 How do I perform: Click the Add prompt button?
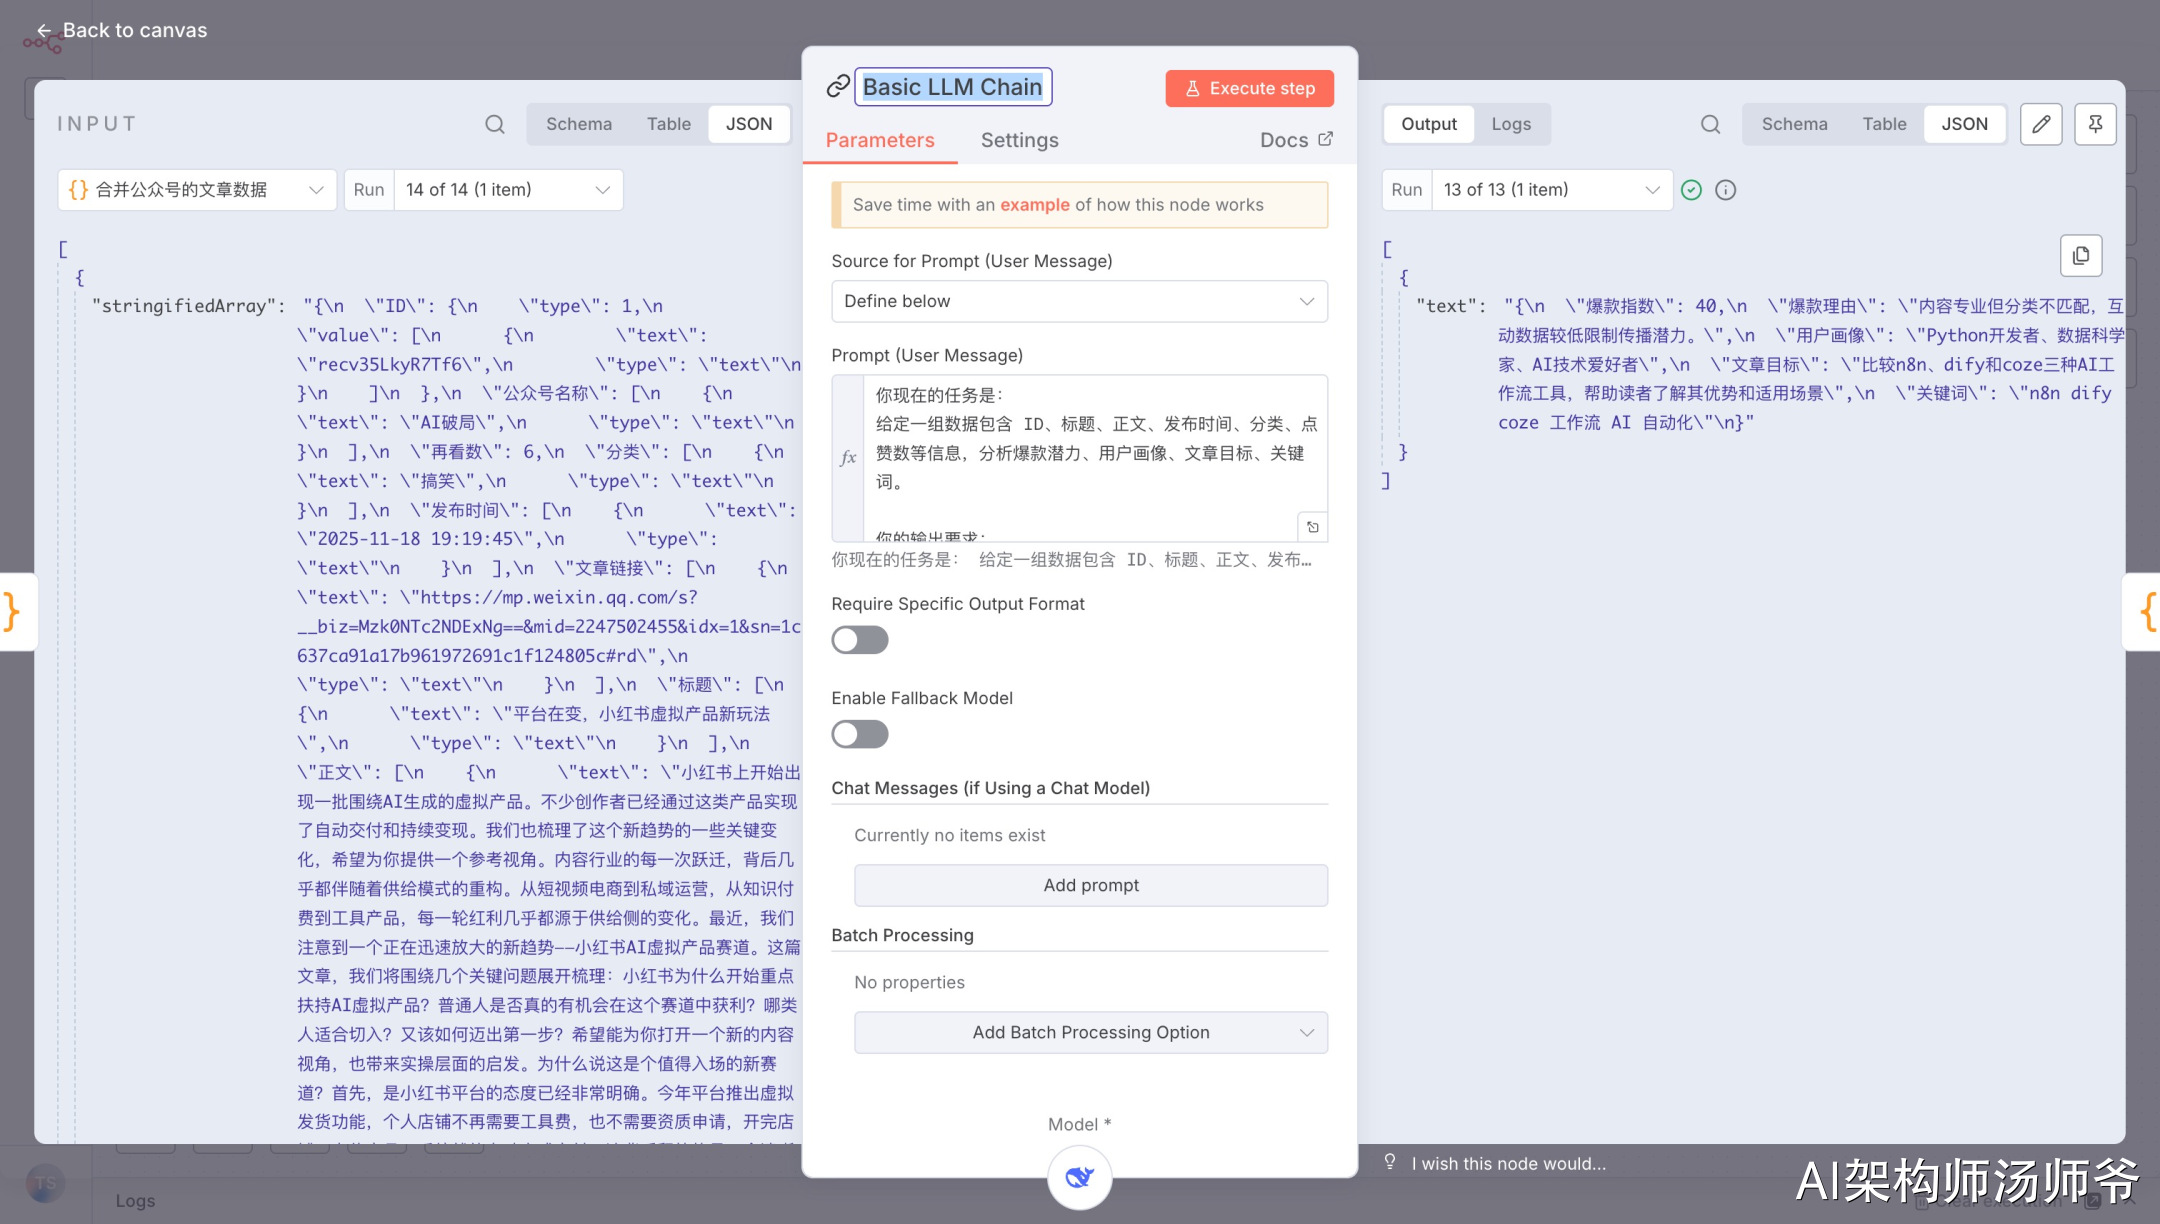[1091, 885]
